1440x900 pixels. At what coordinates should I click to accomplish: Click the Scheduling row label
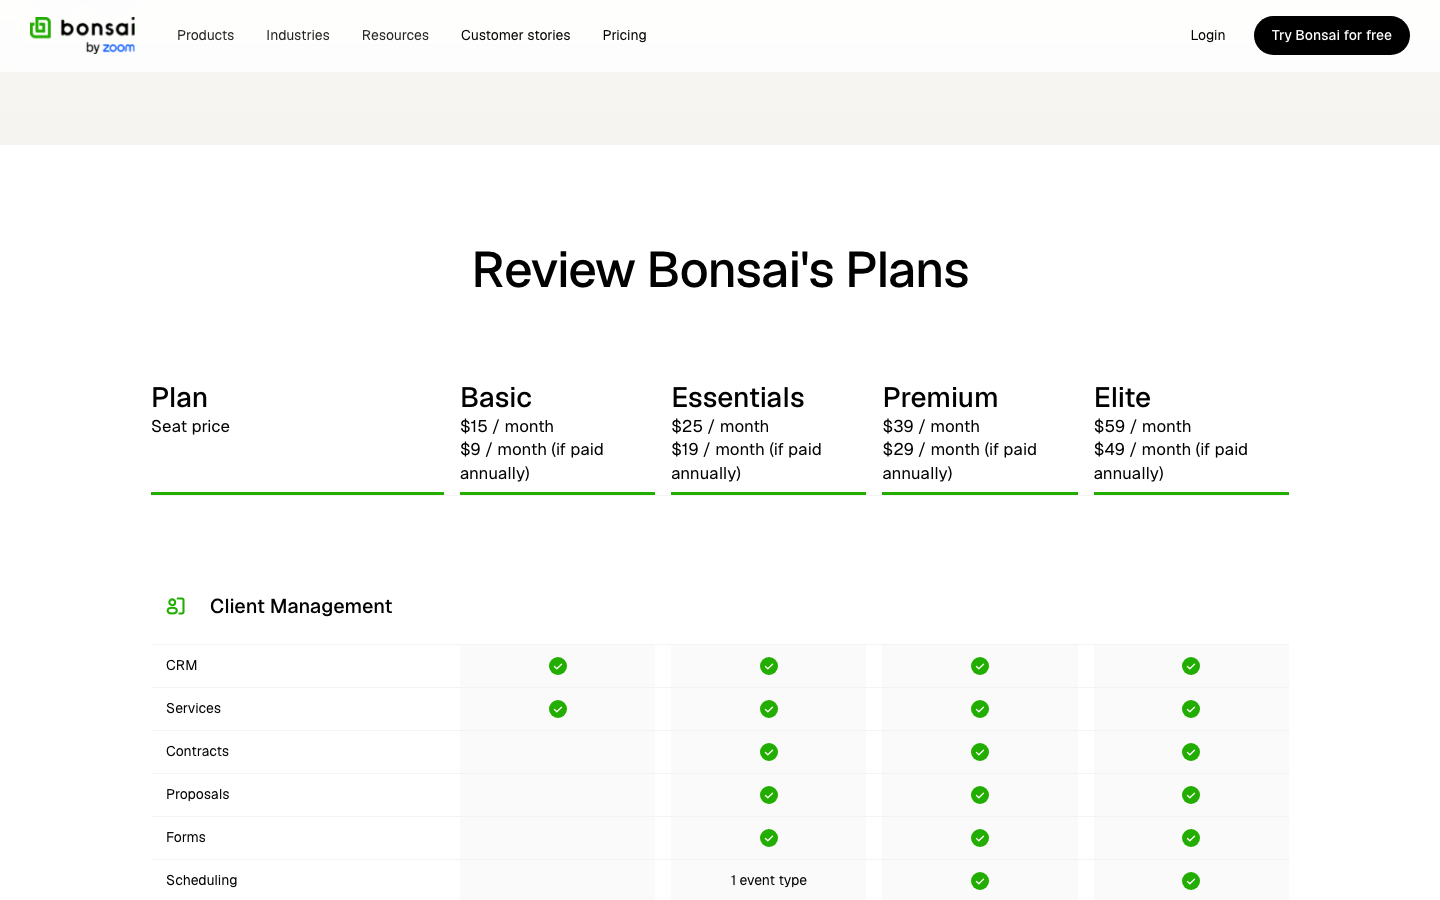point(202,880)
